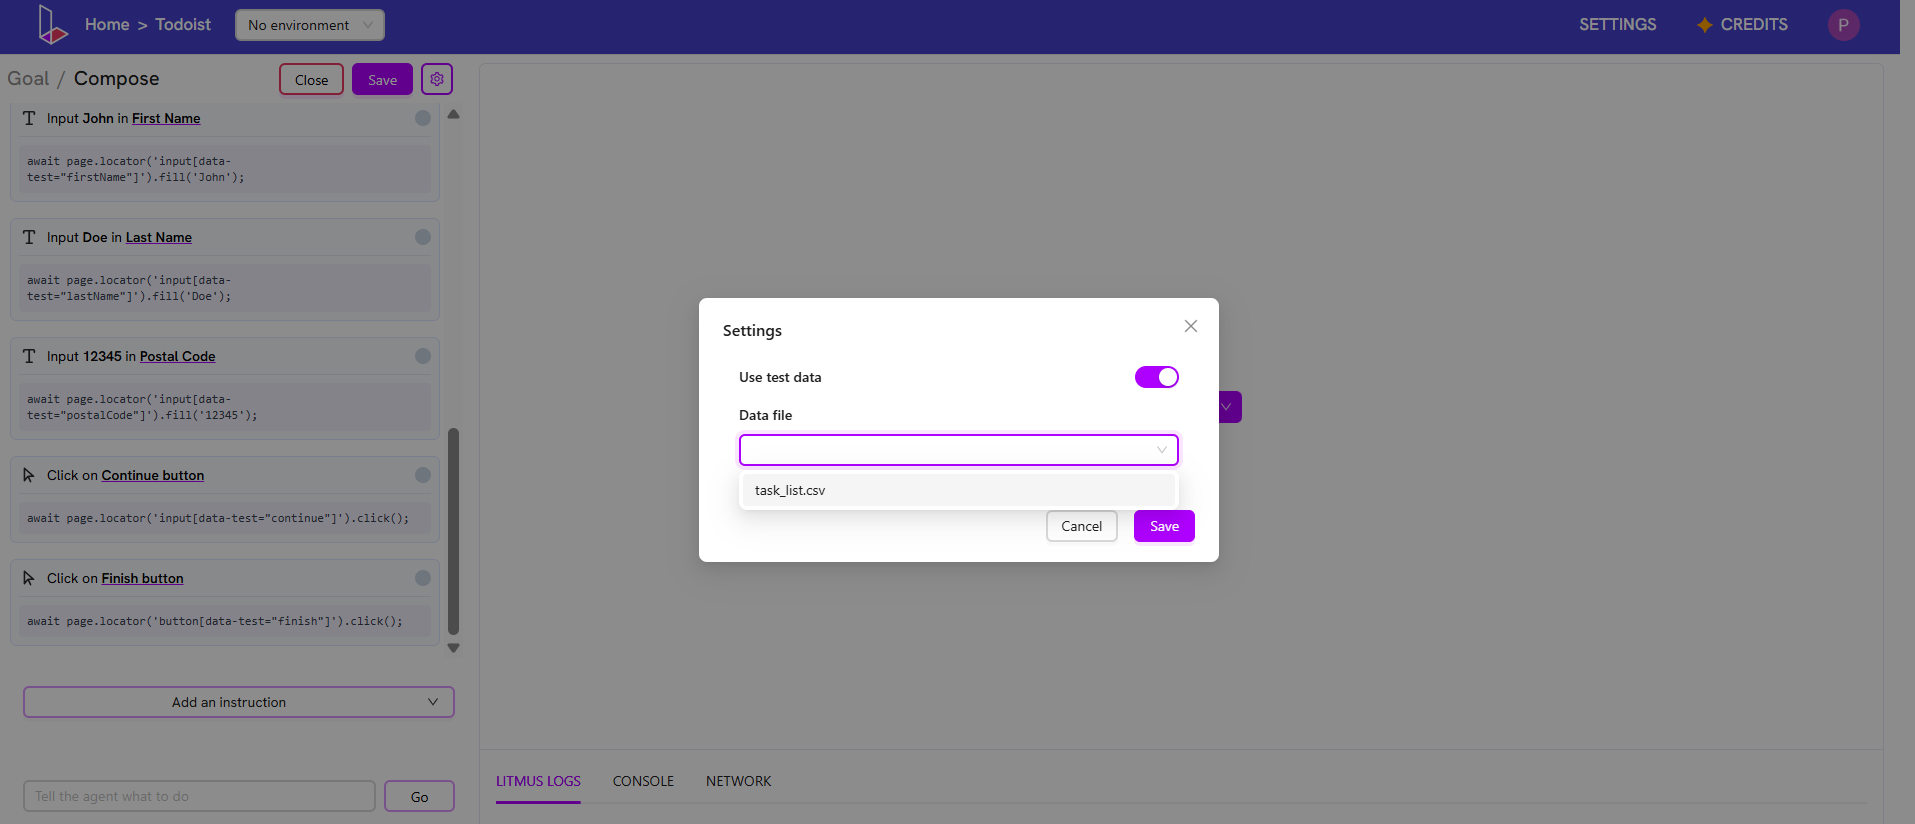Toggle the status circle on Finish button step
The height and width of the screenshot is (824, 1915).
tap(423, 578)
